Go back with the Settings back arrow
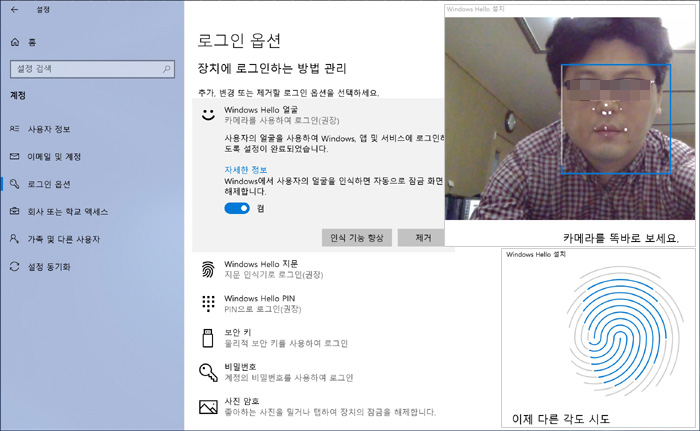 15,9
